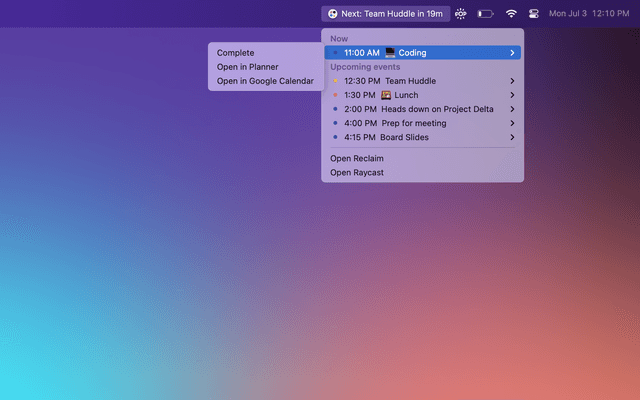Expand the Team Huddle chevron arrow
The image size is (640, 400).
coord(512,81)
